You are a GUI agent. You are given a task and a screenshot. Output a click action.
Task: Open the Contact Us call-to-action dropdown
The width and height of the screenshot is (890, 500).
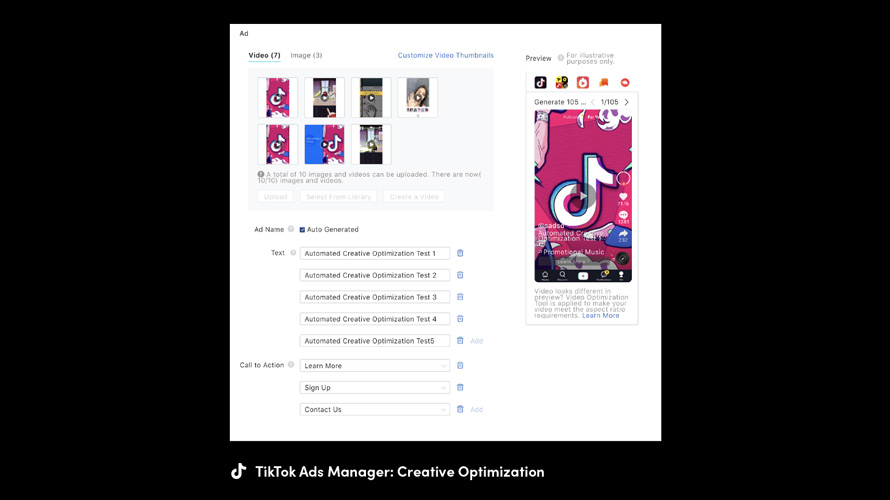tap(375, 409)
